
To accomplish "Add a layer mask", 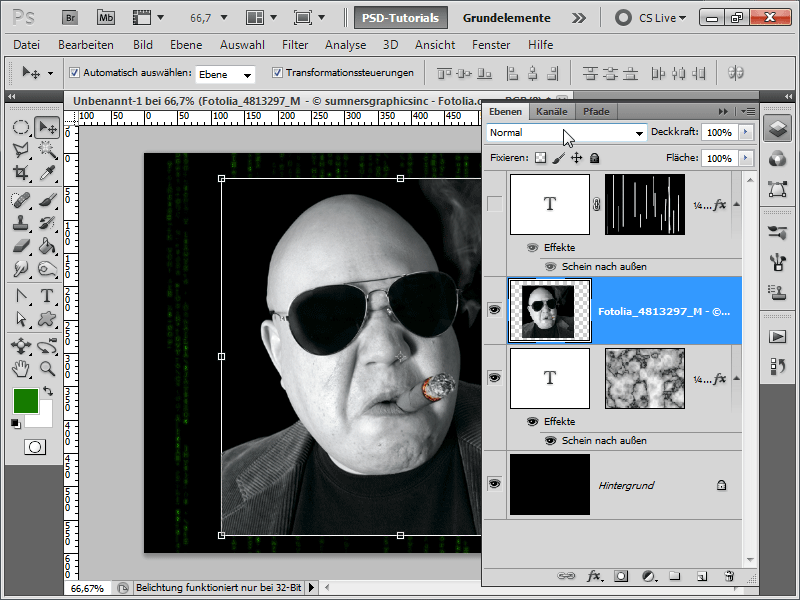I will [620, 576].
